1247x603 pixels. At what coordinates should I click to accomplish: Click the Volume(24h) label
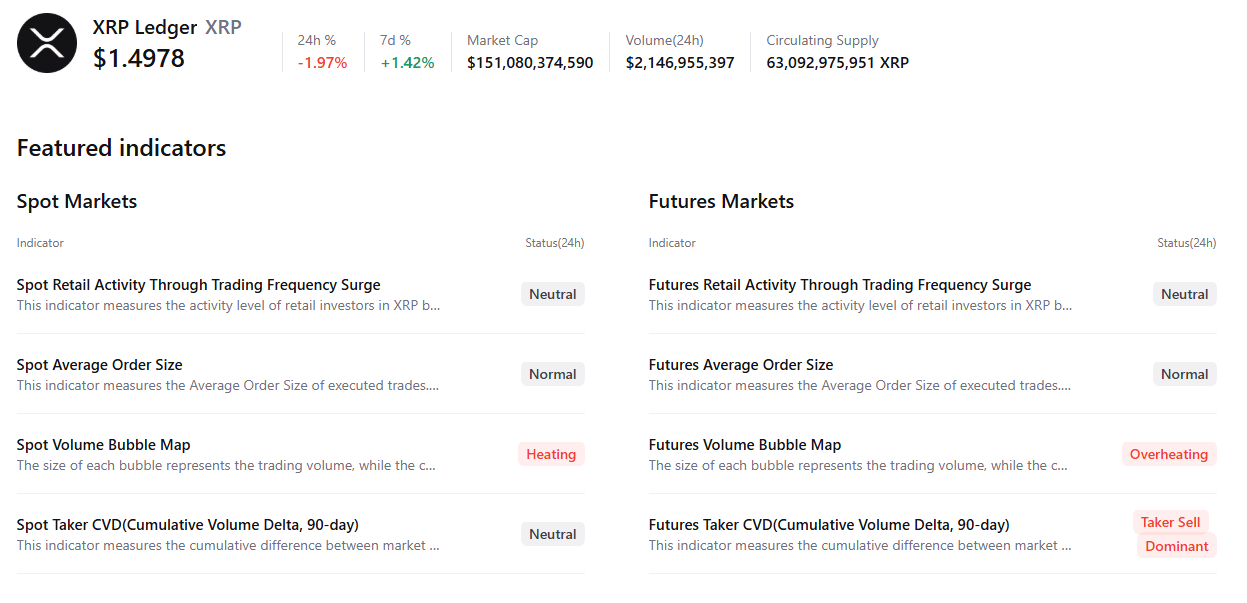tap(665, 41)
